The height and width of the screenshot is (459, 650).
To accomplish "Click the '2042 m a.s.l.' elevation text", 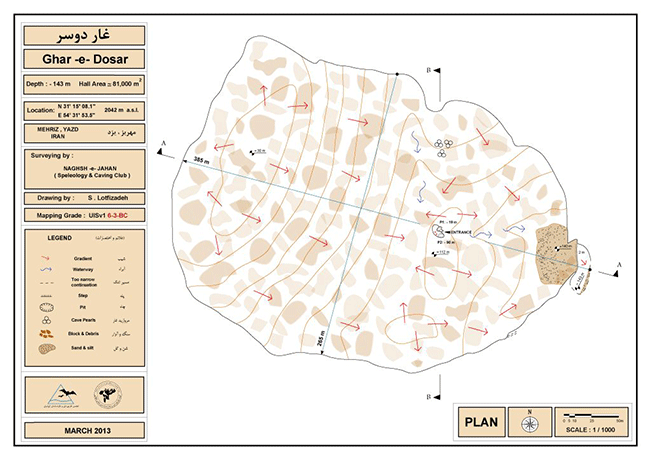I will 121,110.
